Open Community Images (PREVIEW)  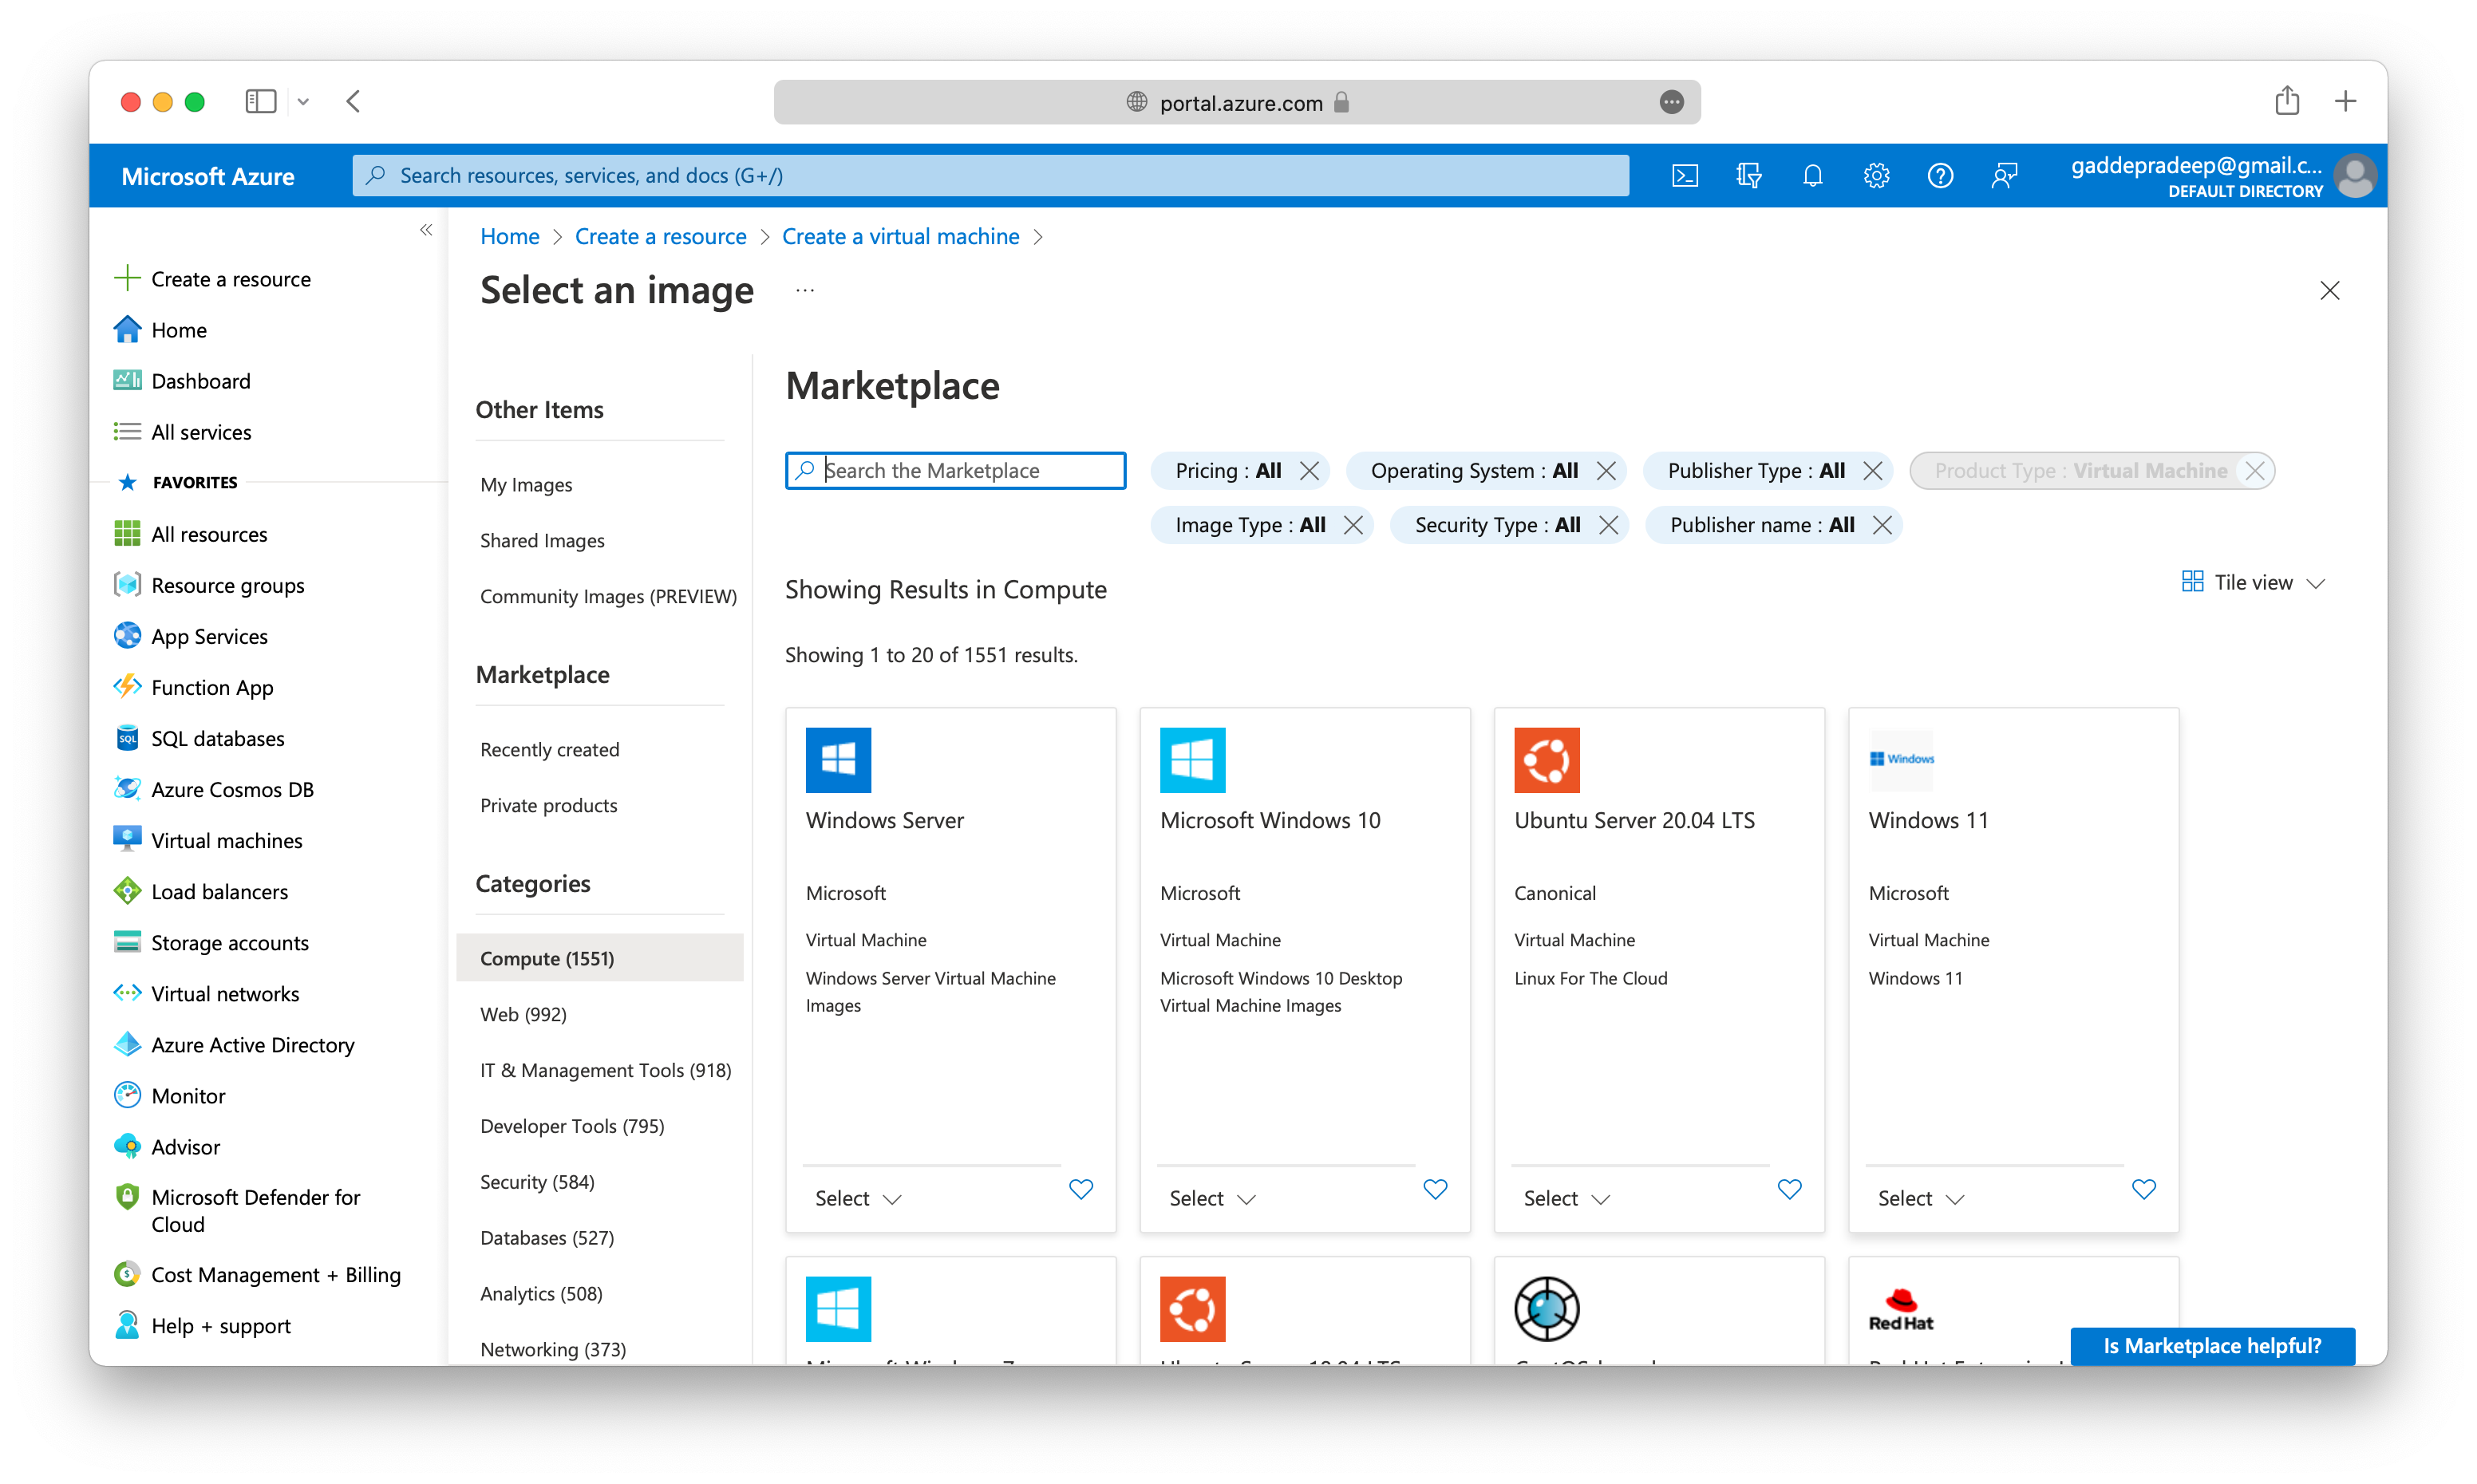(608, 597)
